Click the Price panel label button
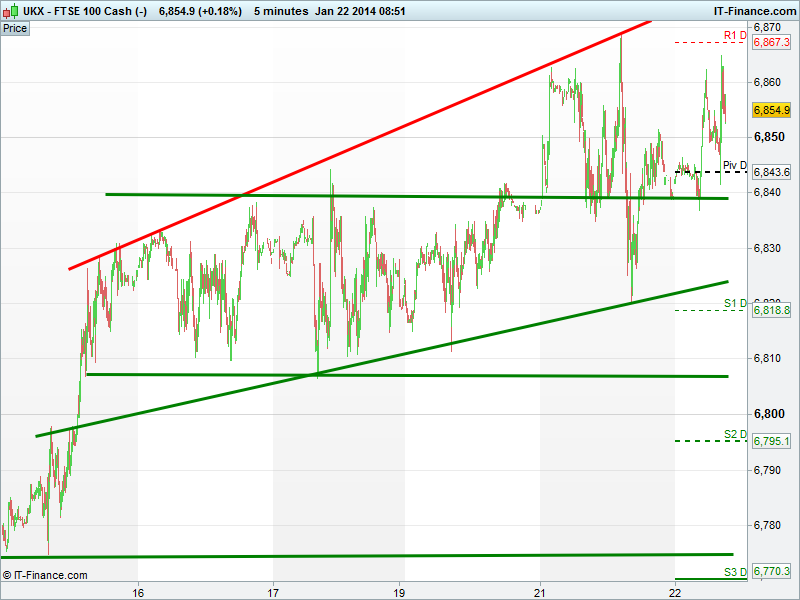 15,29
